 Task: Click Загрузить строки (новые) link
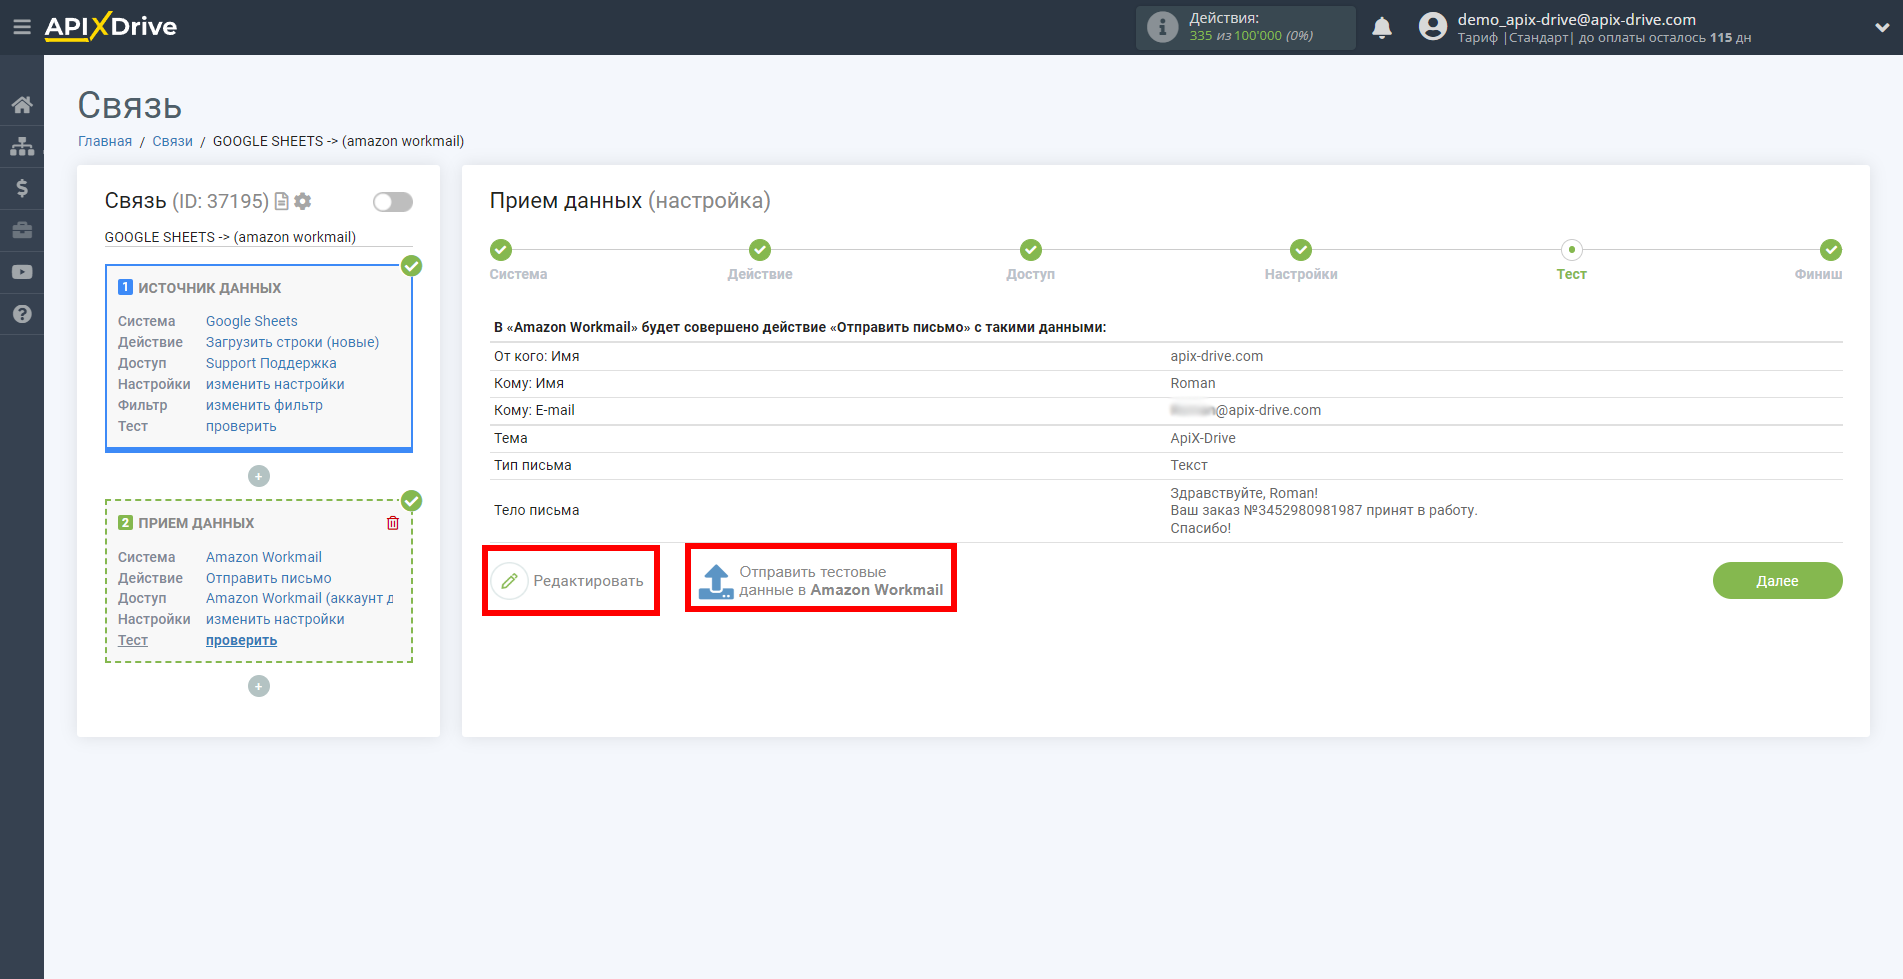[x=292, y=342]
